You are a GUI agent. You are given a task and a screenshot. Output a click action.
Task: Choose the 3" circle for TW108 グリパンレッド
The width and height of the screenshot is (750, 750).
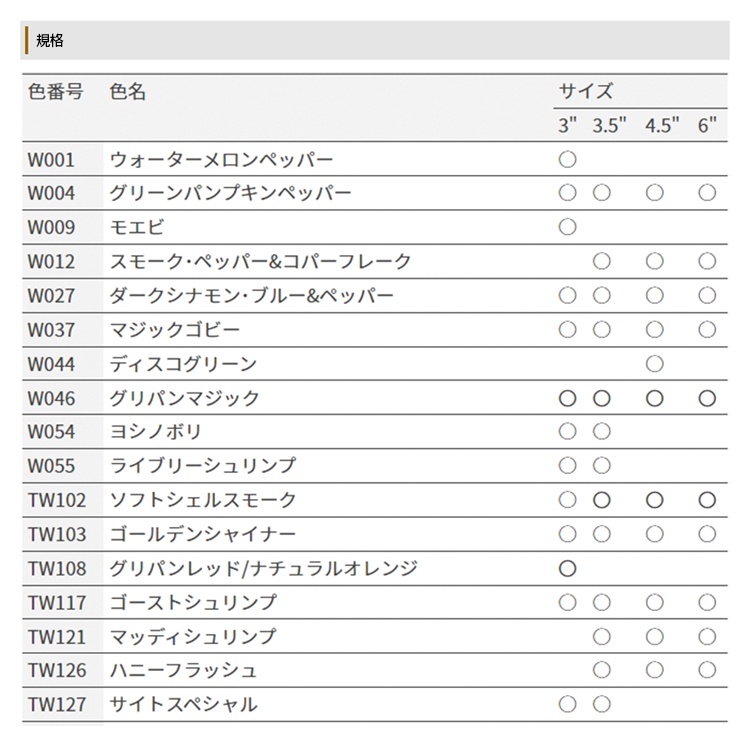[568, 568]
